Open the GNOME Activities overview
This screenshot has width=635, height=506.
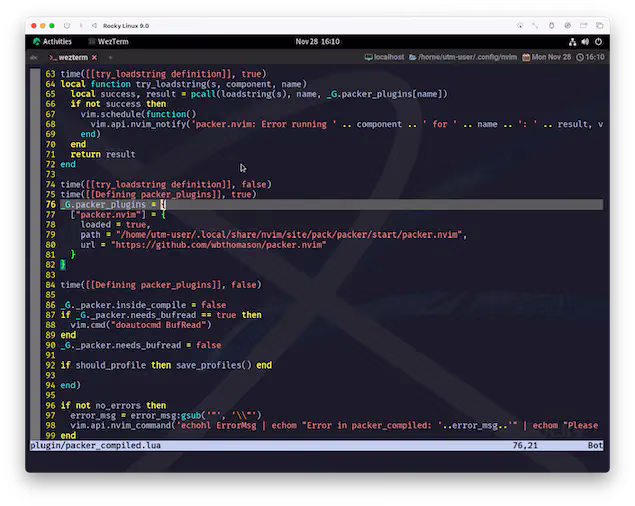tap(53, 41)
